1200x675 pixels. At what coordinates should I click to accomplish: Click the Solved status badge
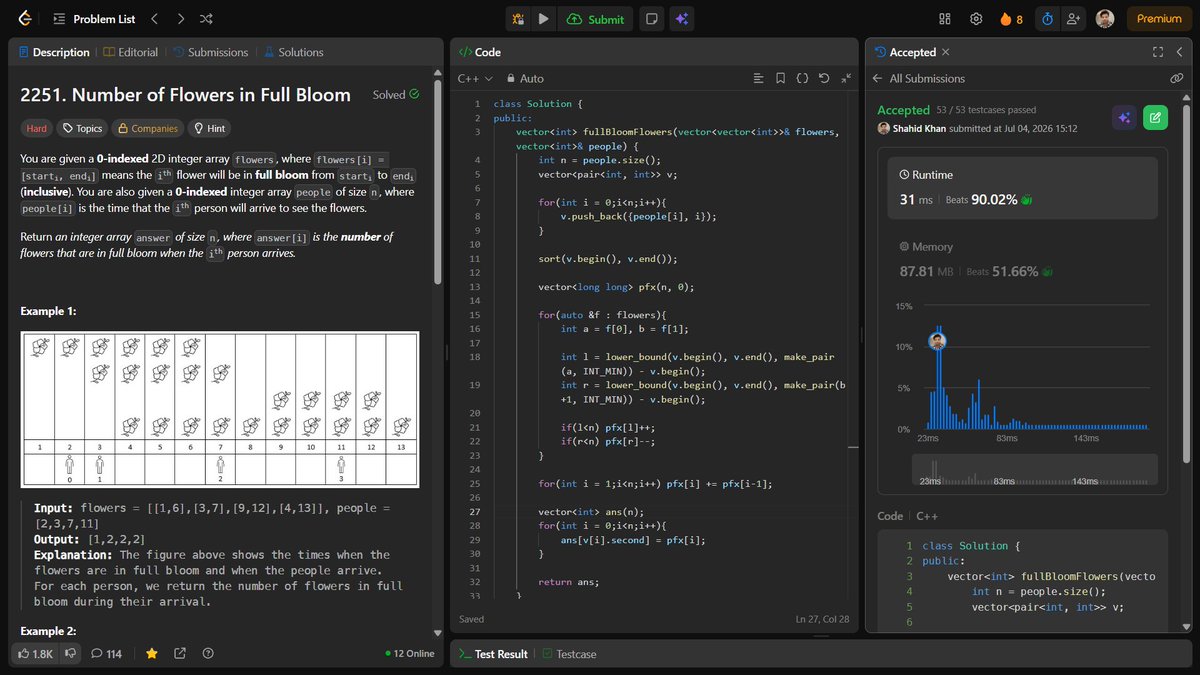point(395,95)
